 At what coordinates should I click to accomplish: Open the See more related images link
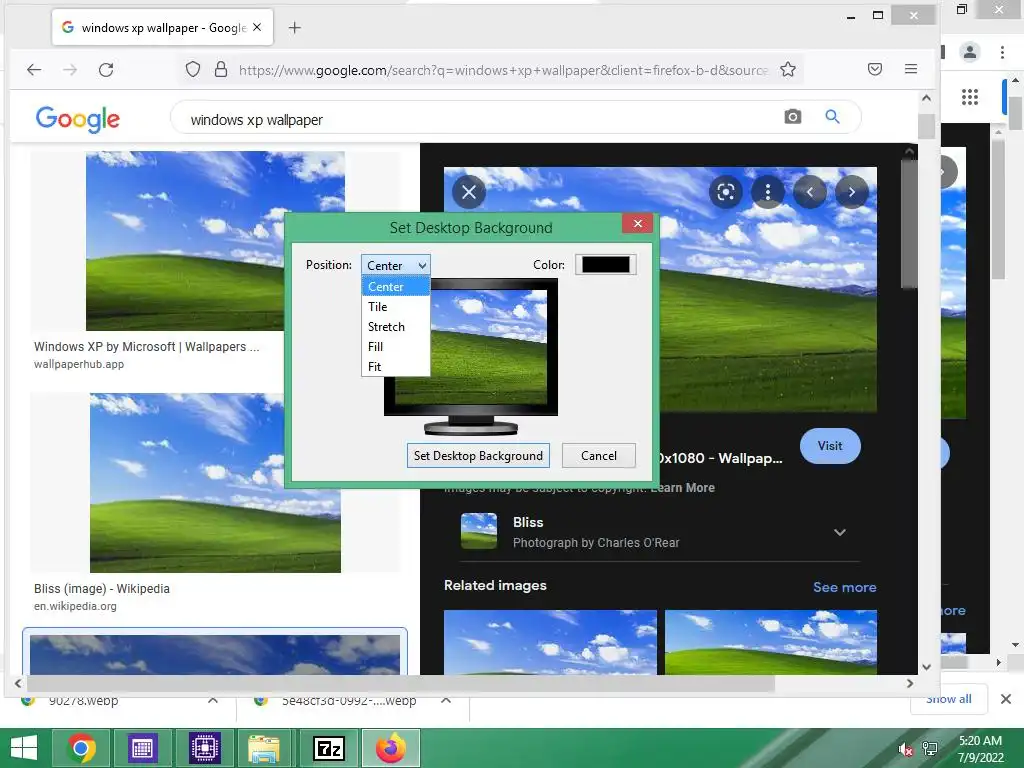pyautogui.click(x=844, y=587)
